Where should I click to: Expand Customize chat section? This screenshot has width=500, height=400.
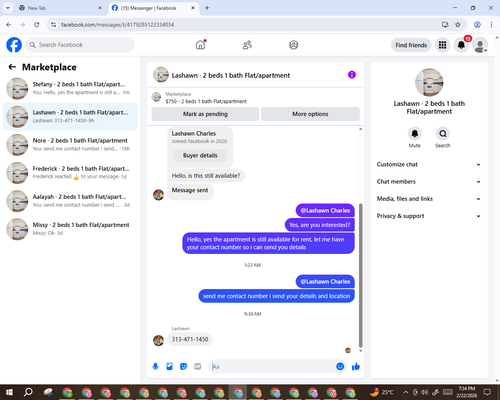coord(429,164)
